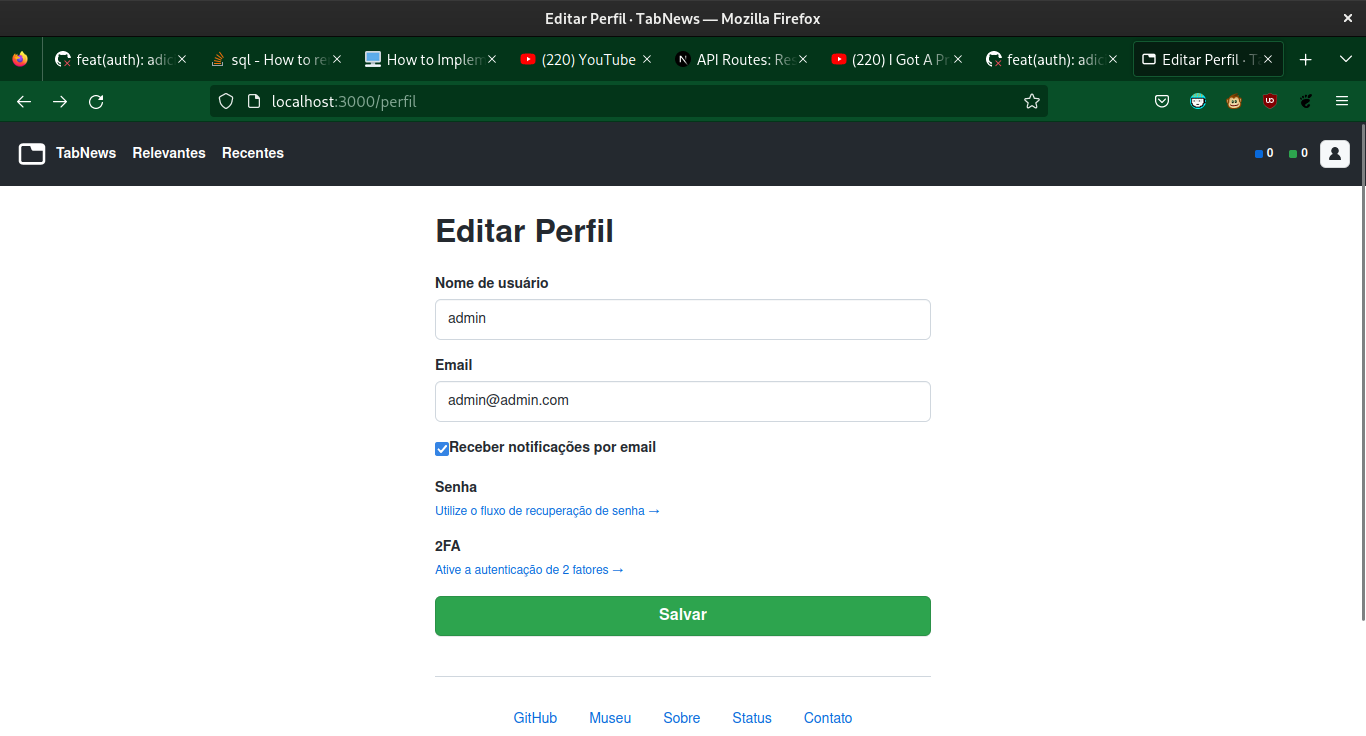
Task: Switch to the 'sql - How to re' tab
Action: click(x=275, y=60)
